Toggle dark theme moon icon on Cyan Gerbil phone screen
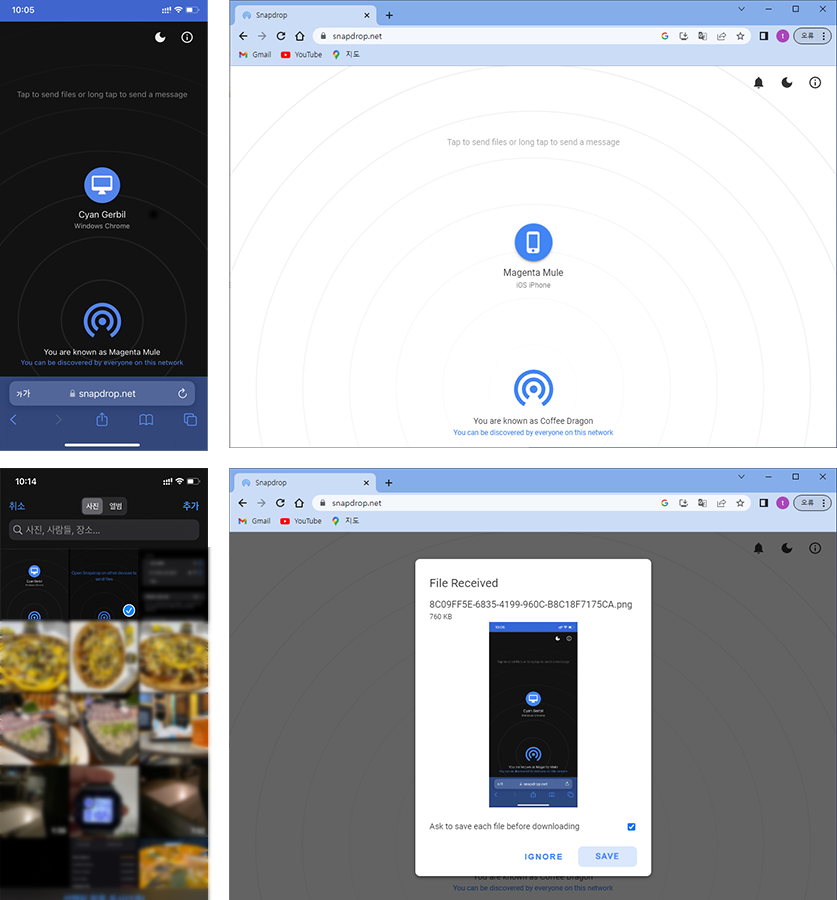This screenshot has width=837, height=900. (x=160, y=37)
